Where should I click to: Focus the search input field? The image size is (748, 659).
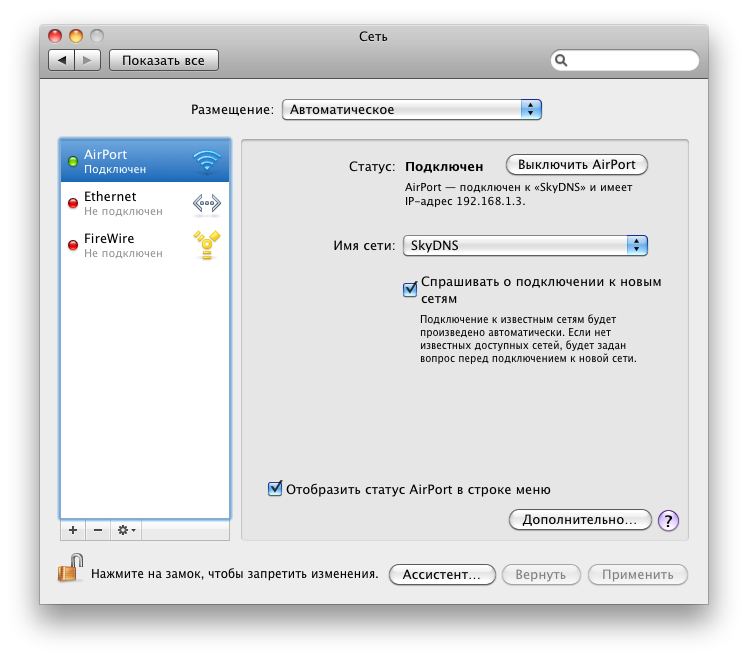tap(624, 60)
